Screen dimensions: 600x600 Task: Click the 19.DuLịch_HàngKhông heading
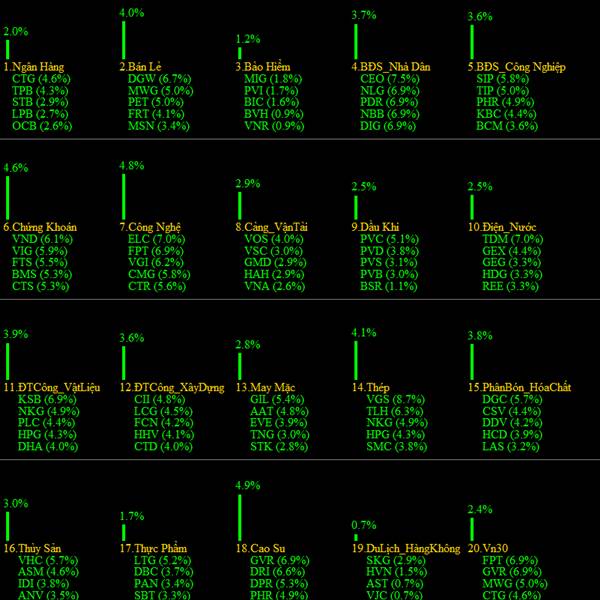[406, 548]
